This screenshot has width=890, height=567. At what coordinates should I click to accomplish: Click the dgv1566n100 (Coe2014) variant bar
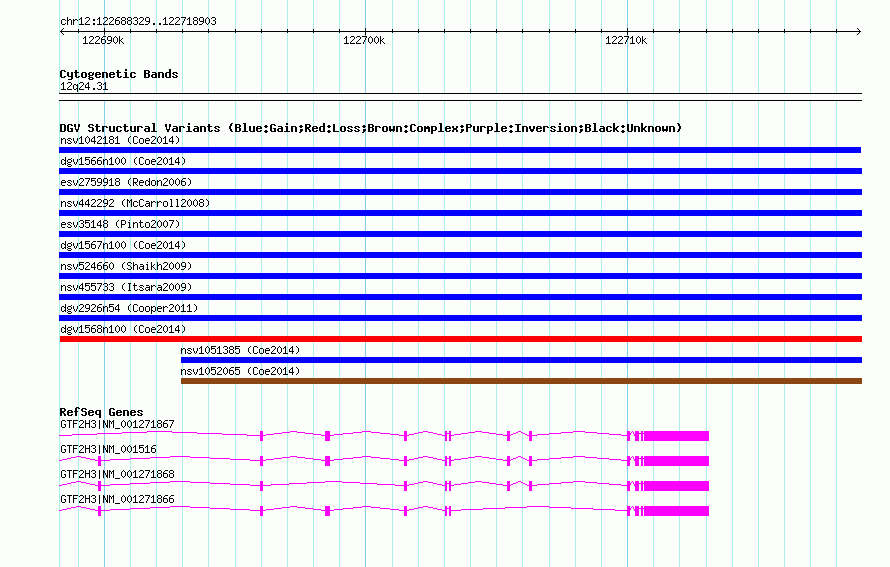pyautogui.click(x=460, y=171)
